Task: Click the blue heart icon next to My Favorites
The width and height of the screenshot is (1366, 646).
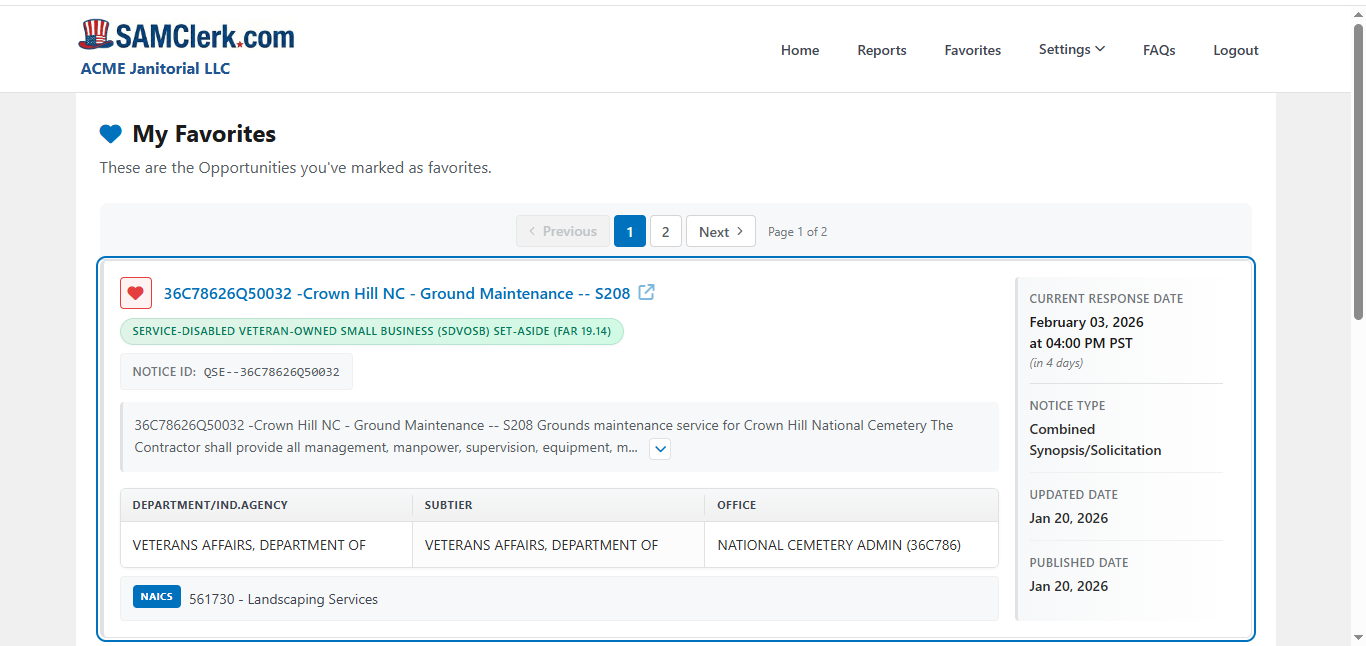Action: click(x=110, y=133)
